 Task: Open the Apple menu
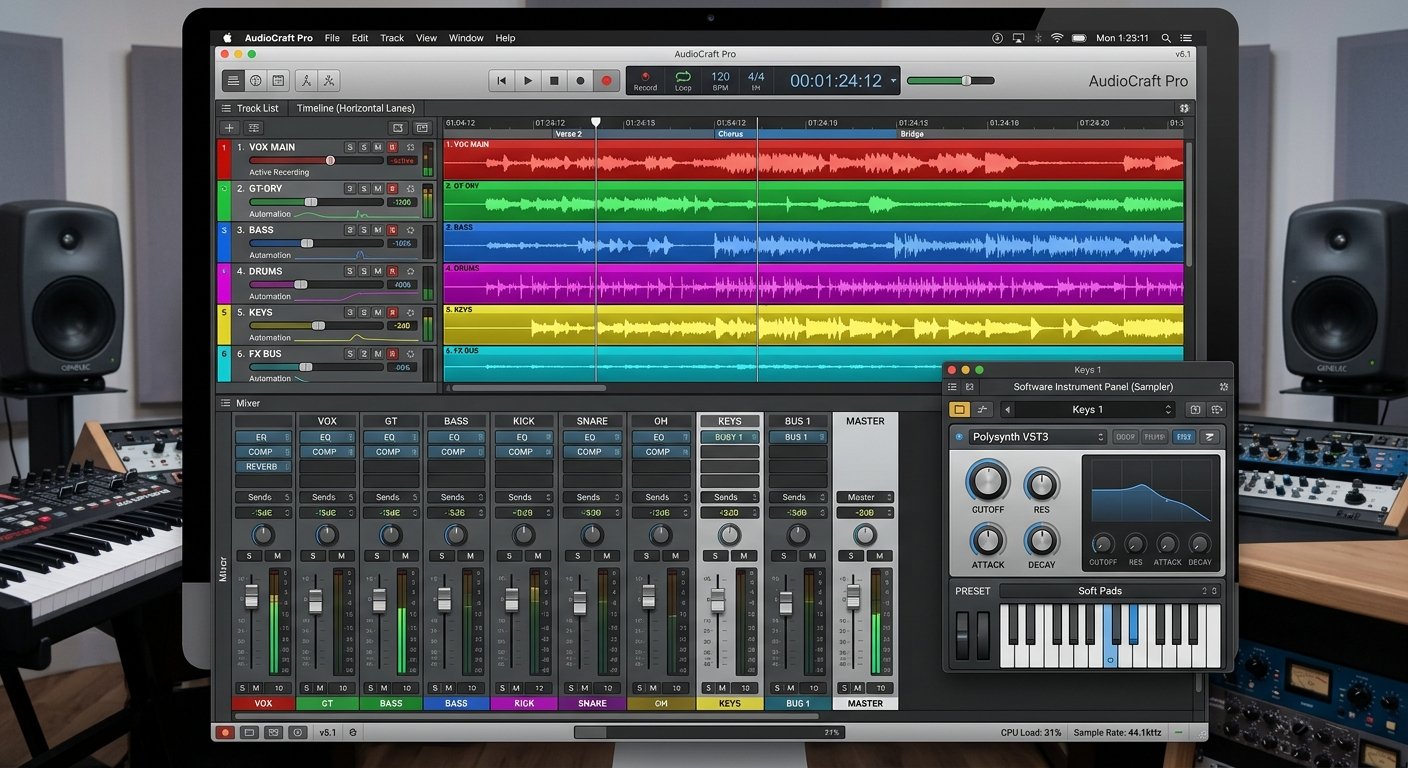(x=227, y=38)
